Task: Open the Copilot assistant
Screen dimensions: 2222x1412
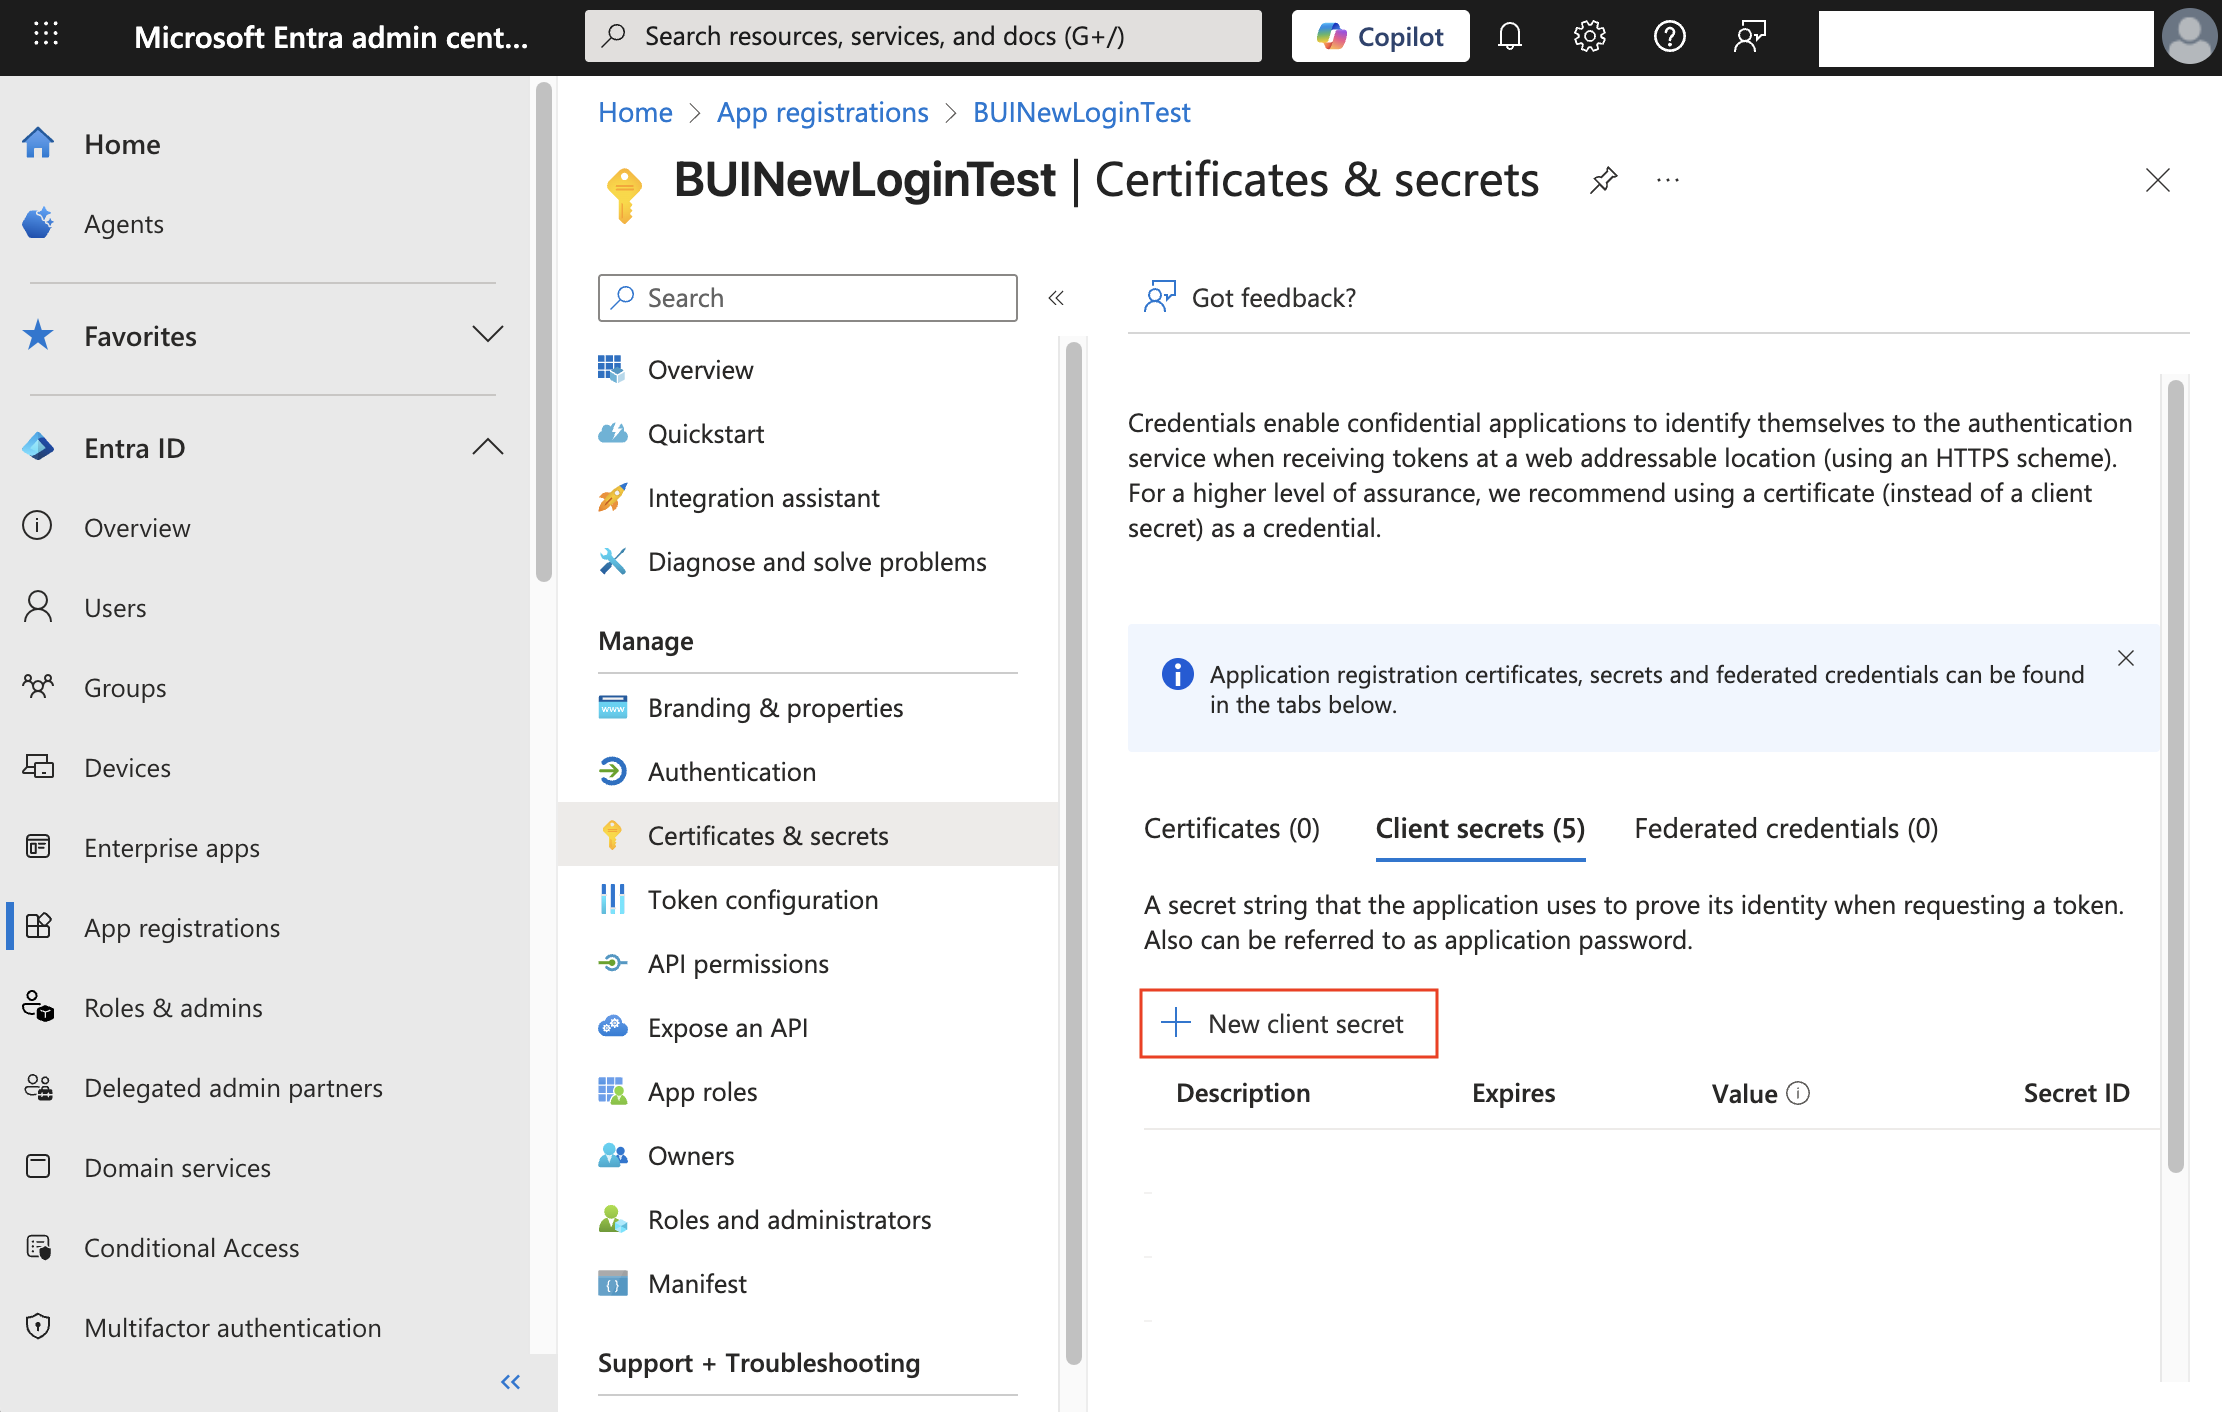Action: (x=1379, y=36)
